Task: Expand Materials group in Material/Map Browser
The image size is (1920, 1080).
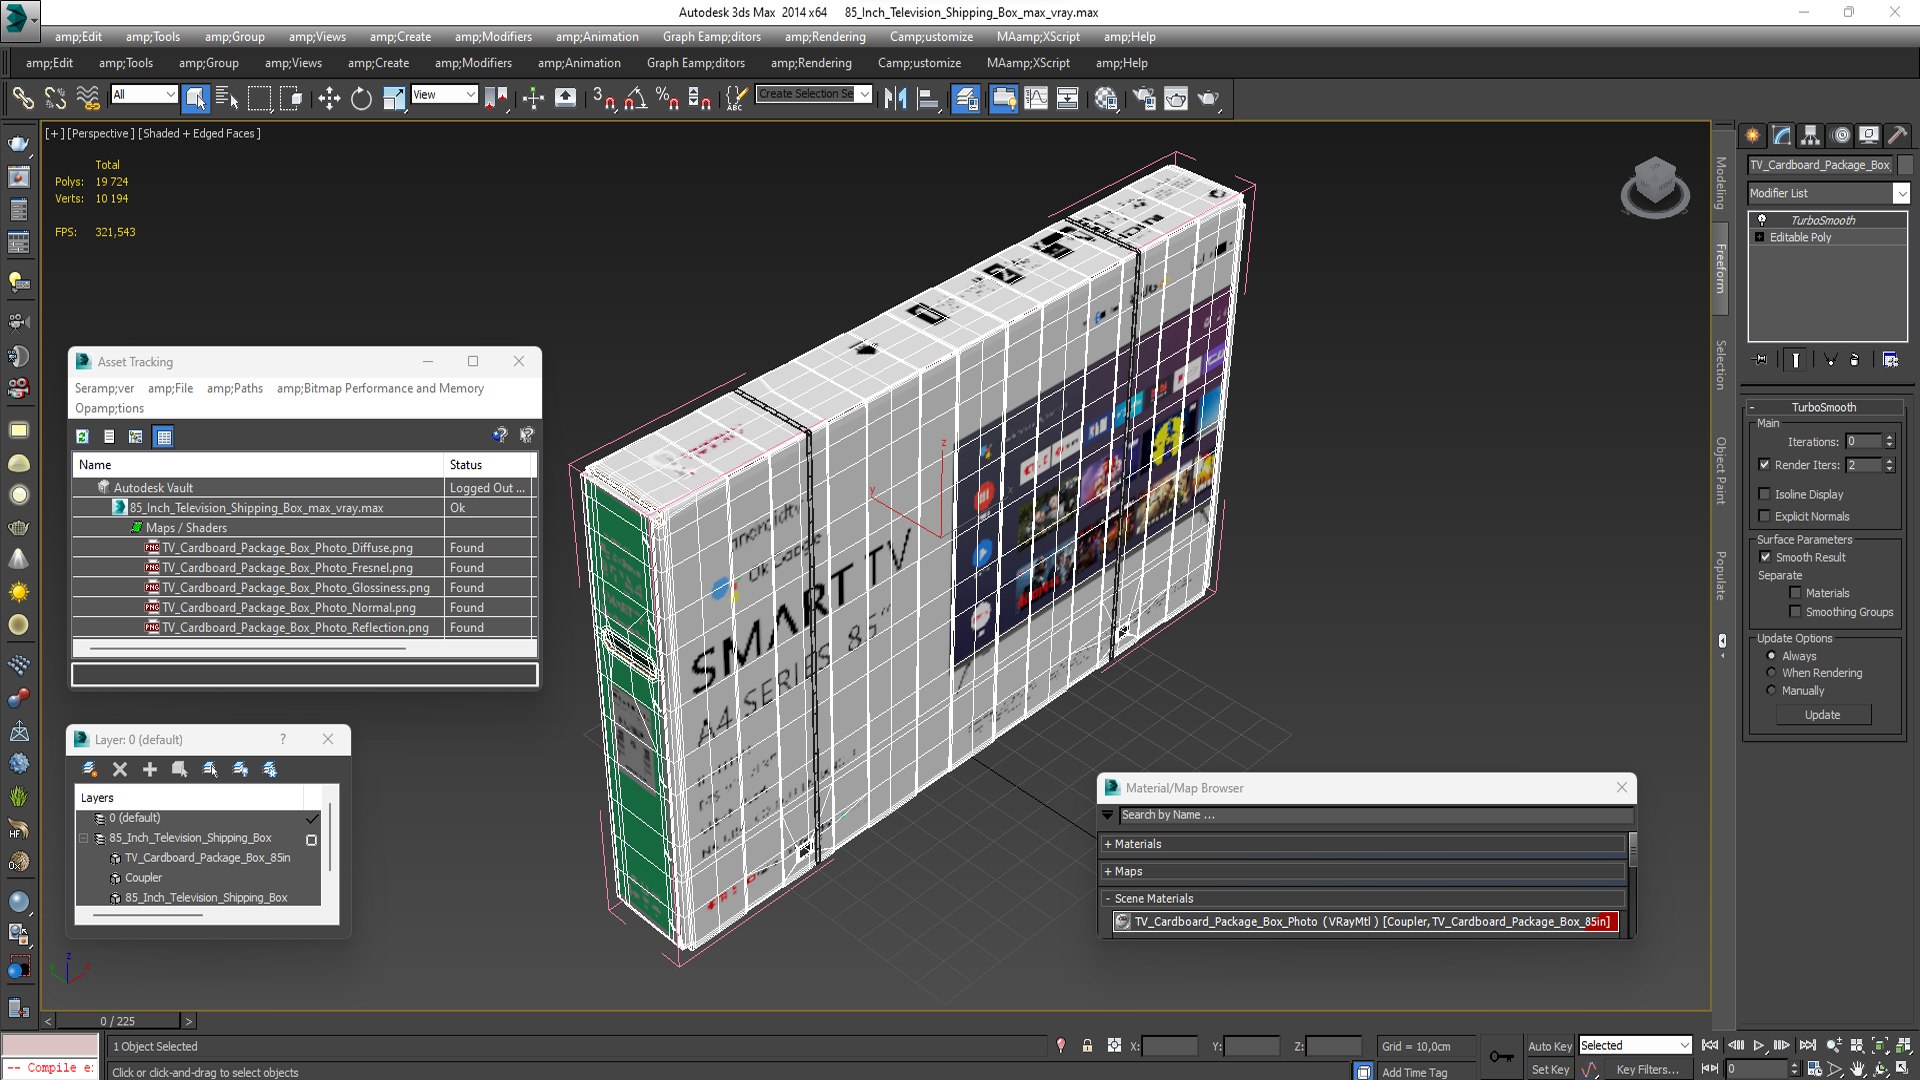Action: click(1364, 844)
